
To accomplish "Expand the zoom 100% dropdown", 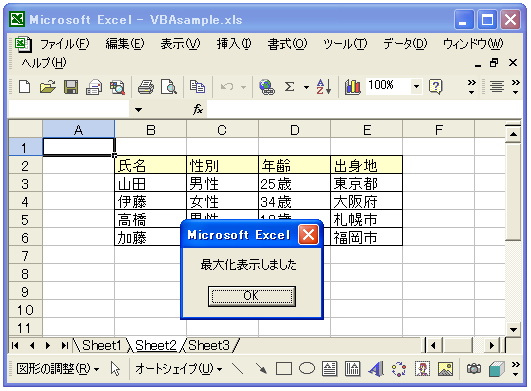I will click(416, 86).
